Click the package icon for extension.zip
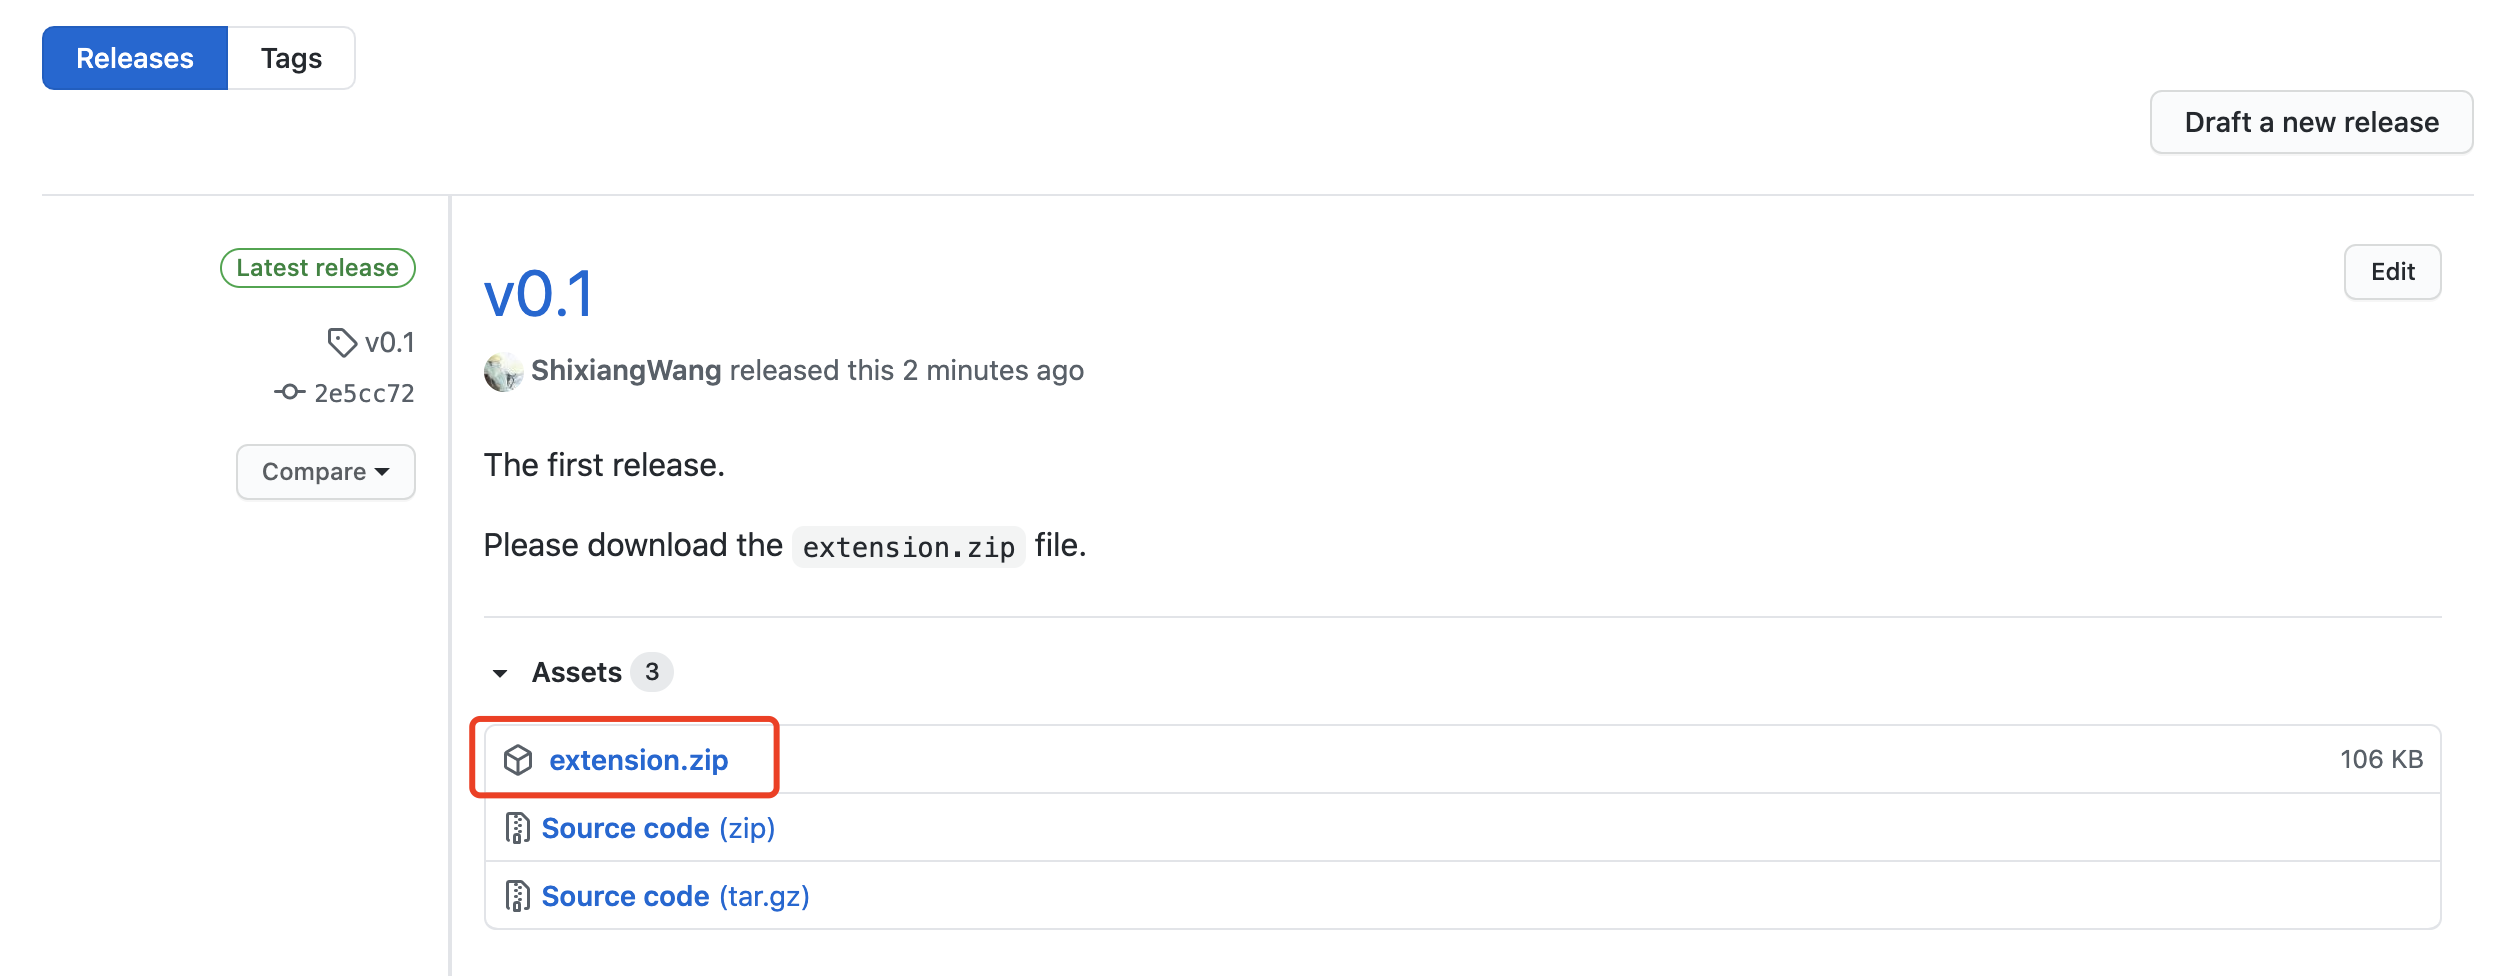Viewport: 2496px width, 976px height. coord(518,760)
